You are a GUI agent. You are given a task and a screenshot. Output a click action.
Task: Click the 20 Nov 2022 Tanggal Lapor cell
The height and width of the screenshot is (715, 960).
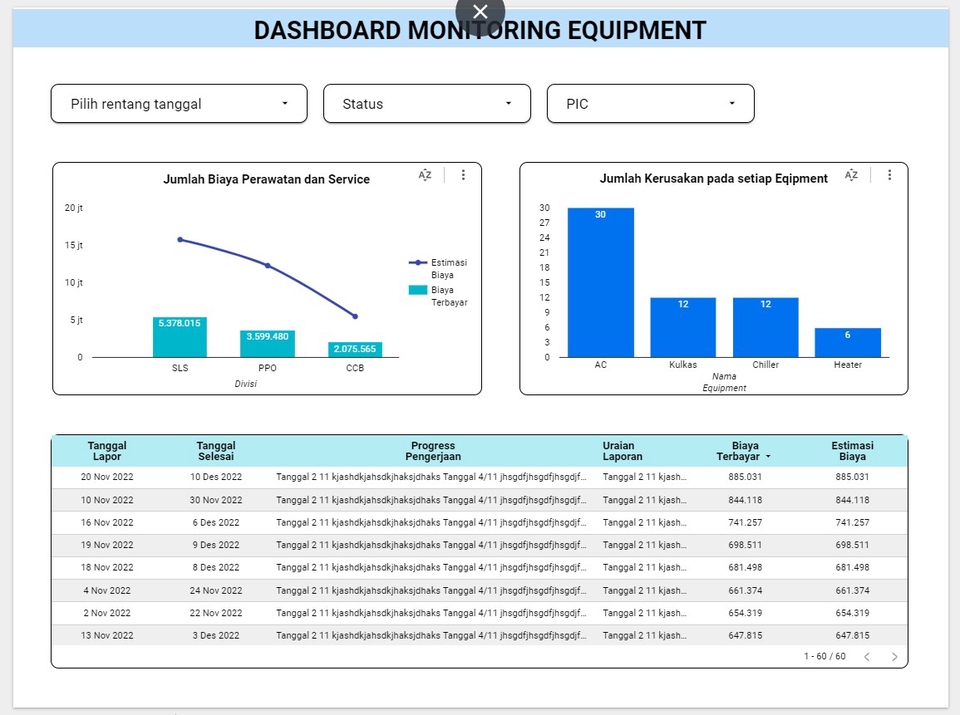(x=107, y=477)
